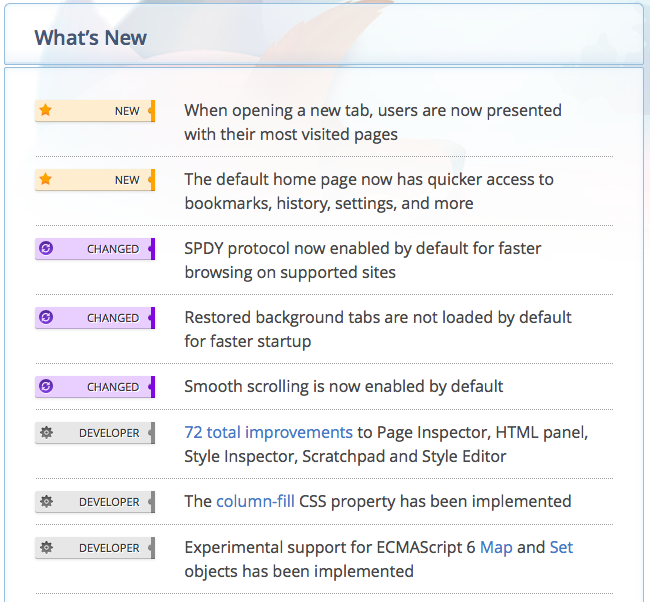Screen dimensions: 650x602
Task: Click the CHANGED label for smooth scrolling
Action: tap(113, 387)
